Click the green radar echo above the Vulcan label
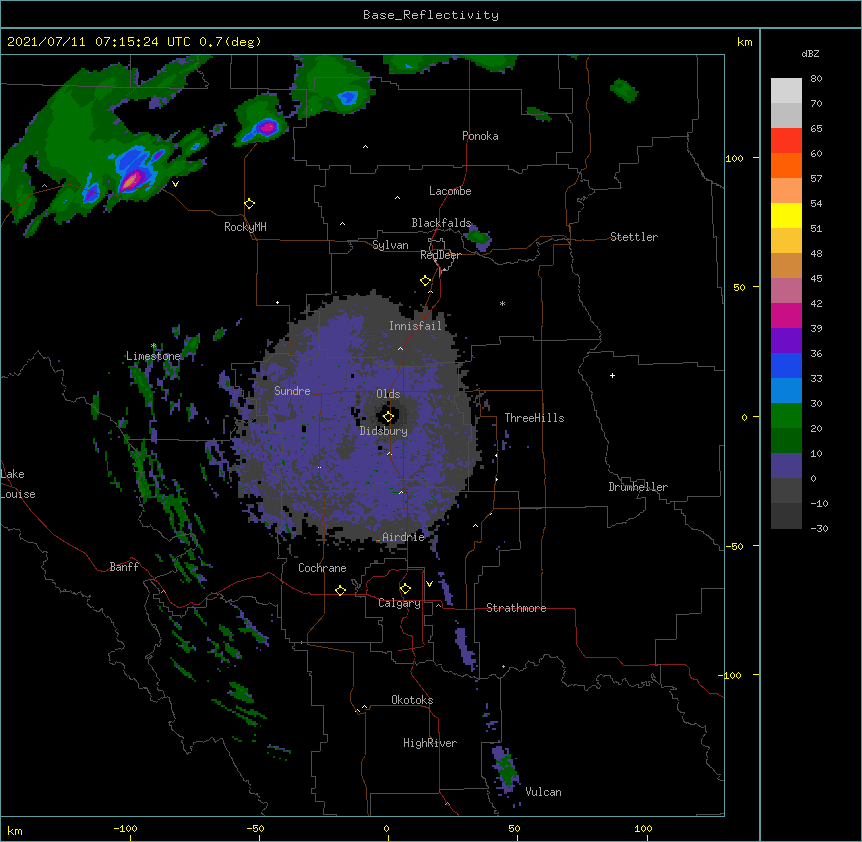Viewport: 862px width, 842px height. [508, 771]
